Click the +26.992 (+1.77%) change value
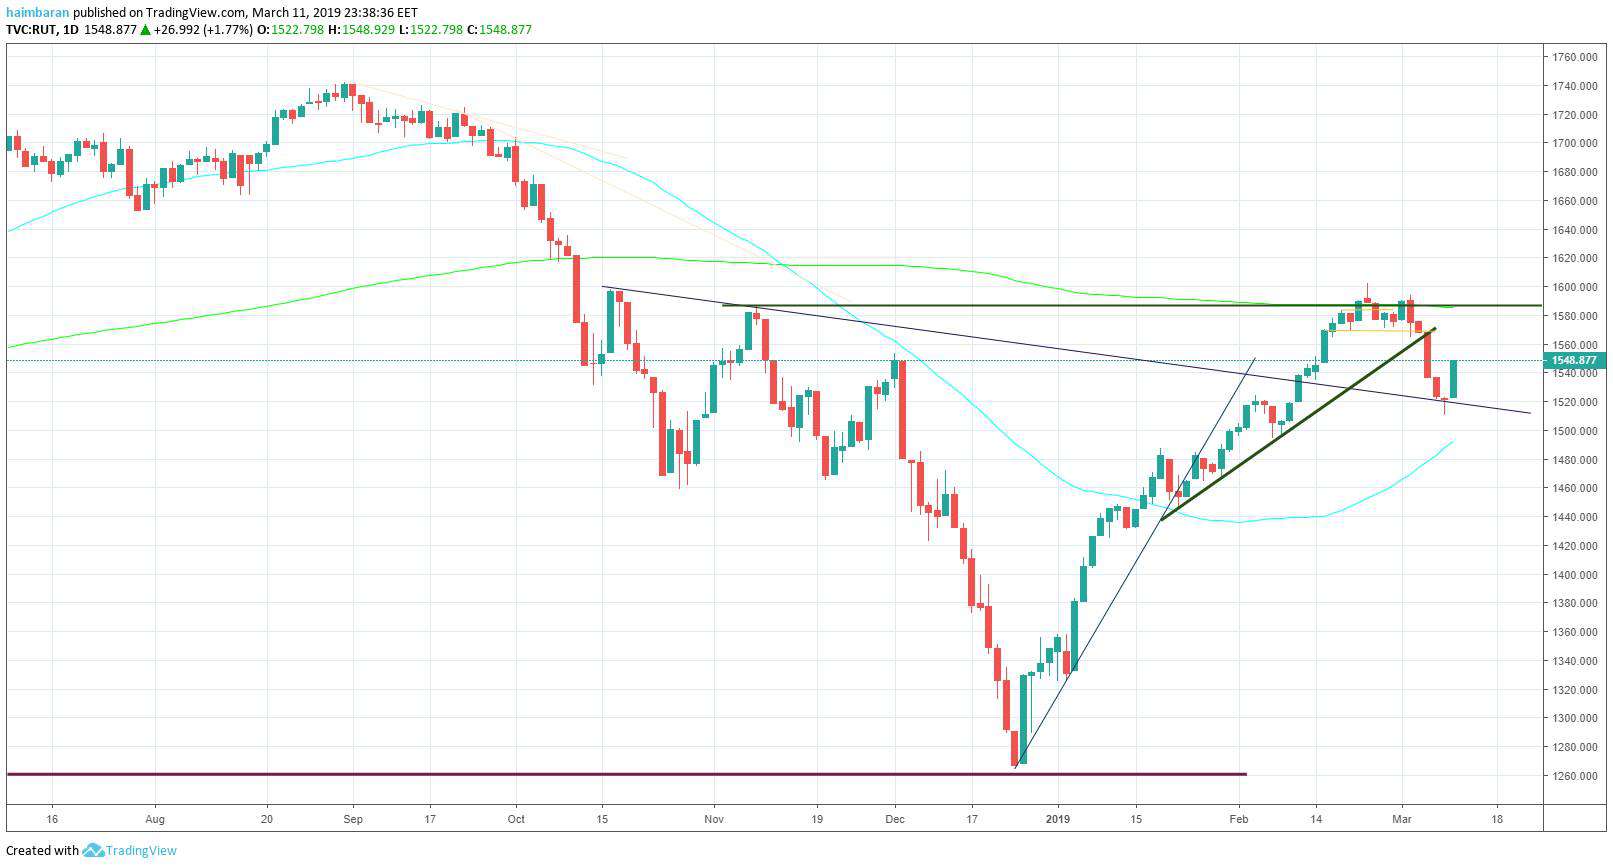Viewport: 1613px width, 868px height. 203,30
